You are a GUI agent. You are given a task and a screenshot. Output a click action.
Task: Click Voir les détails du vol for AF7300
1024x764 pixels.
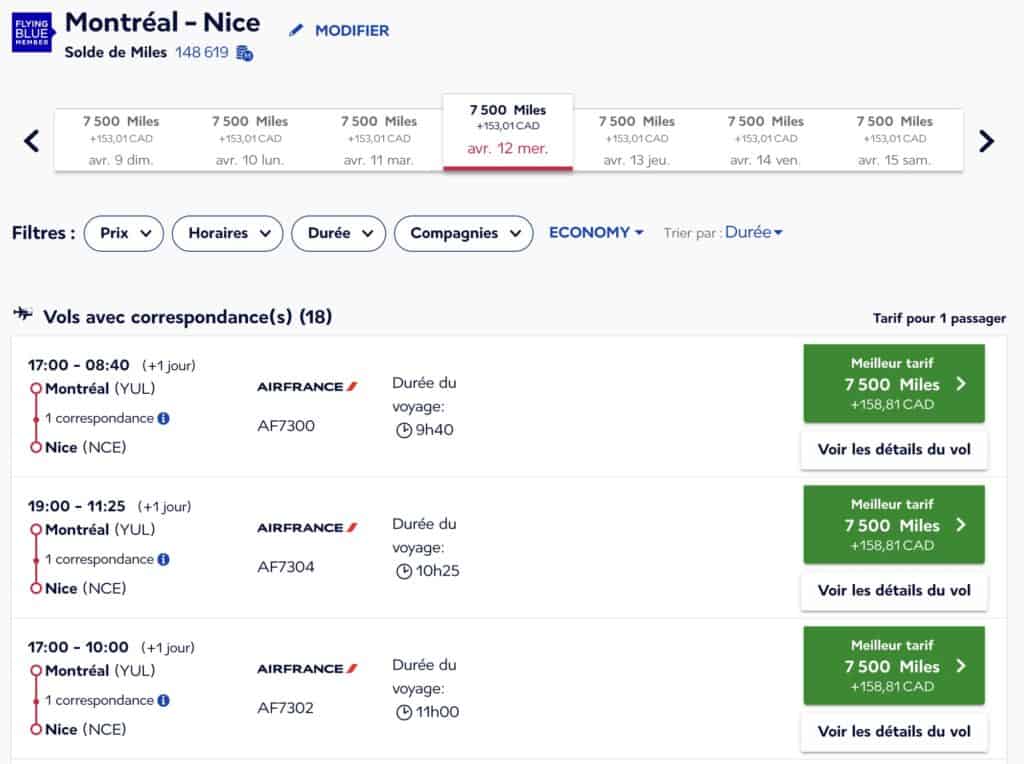click(x=893, y=449)
